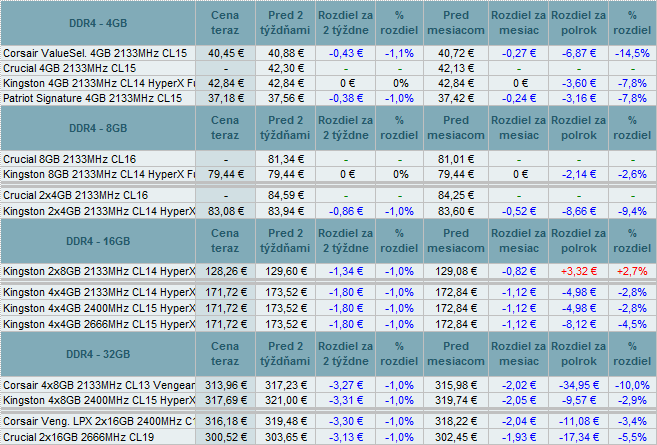Click Kingston 4x8GB 2400MHz CL15 row name
The image size is (657, 445).
pos(99,400)
